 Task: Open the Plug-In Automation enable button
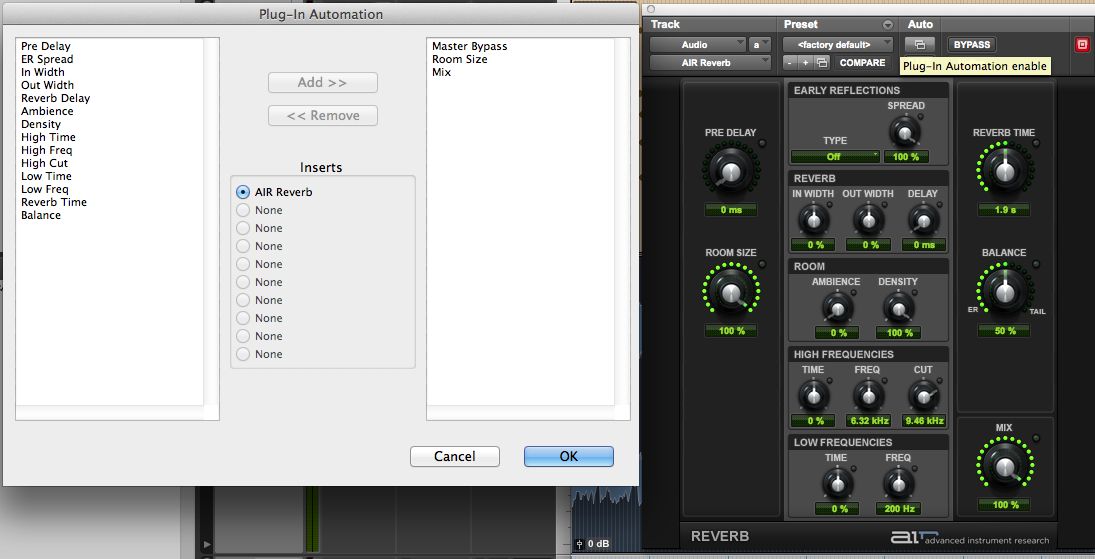(x=920, y=45)
